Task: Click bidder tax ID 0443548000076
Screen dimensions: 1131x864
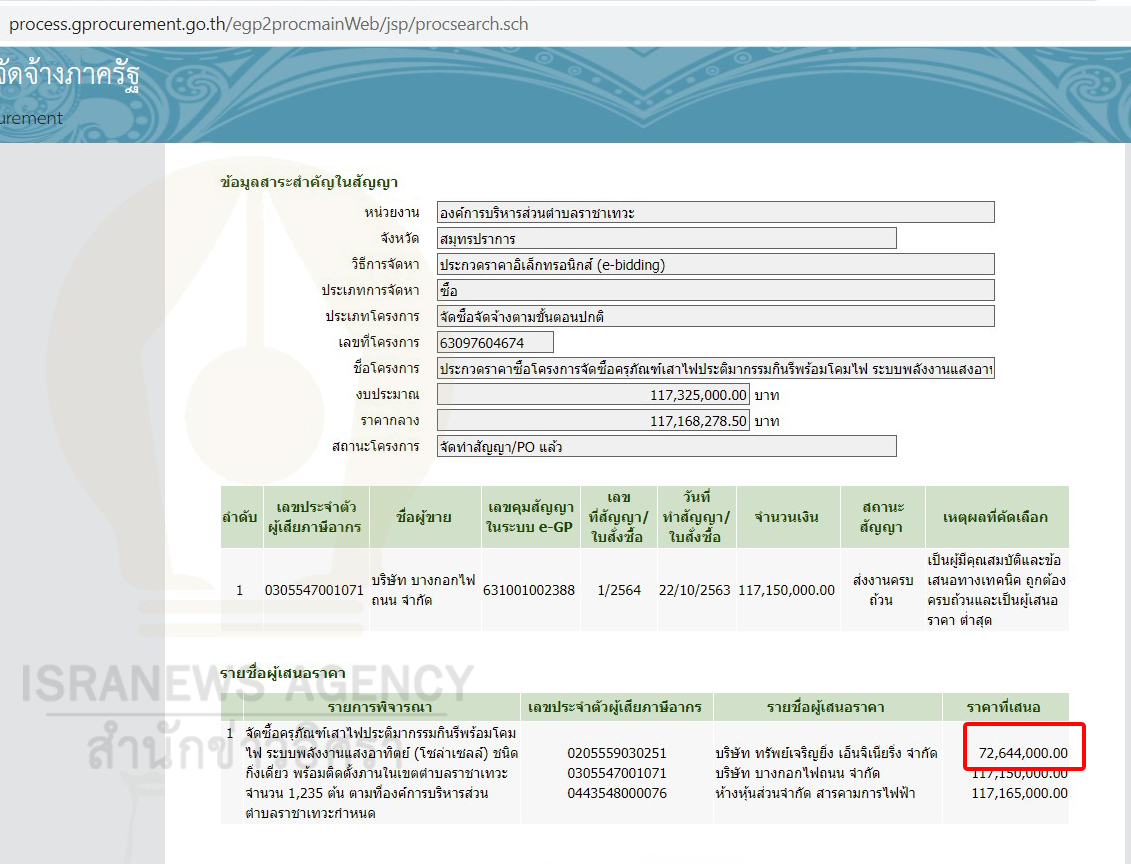Action: pyautogui.click(x=616, y=793)
